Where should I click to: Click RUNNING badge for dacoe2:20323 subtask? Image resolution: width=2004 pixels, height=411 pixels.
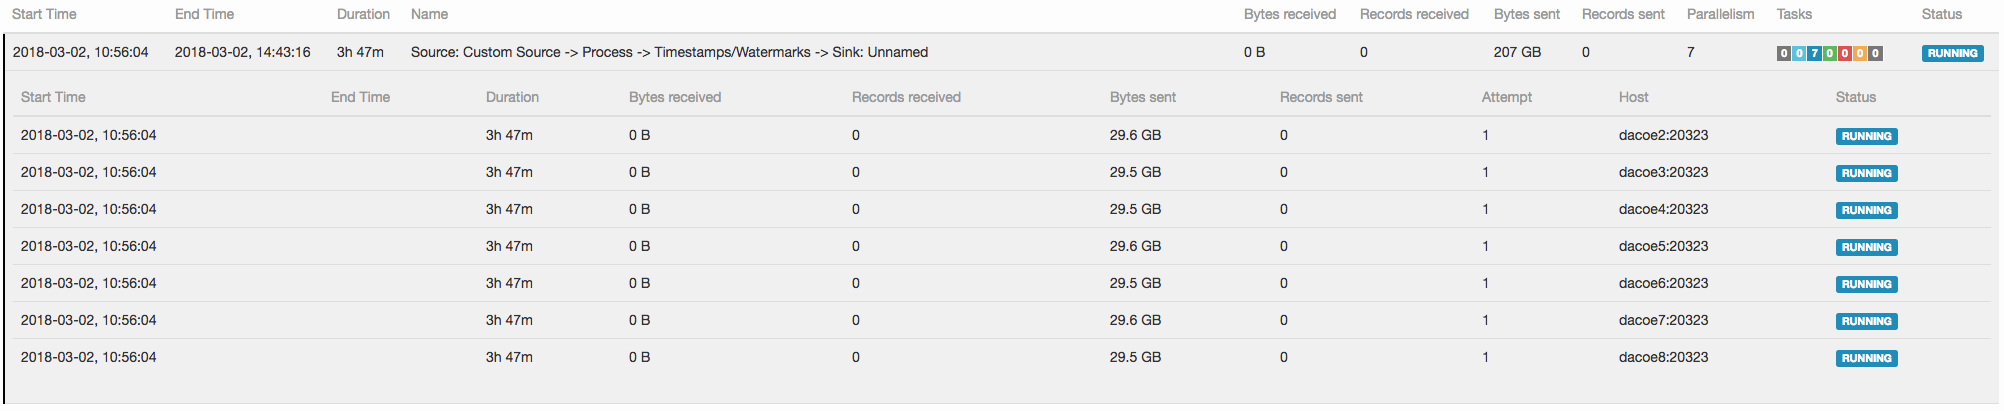pos(1866,136)
